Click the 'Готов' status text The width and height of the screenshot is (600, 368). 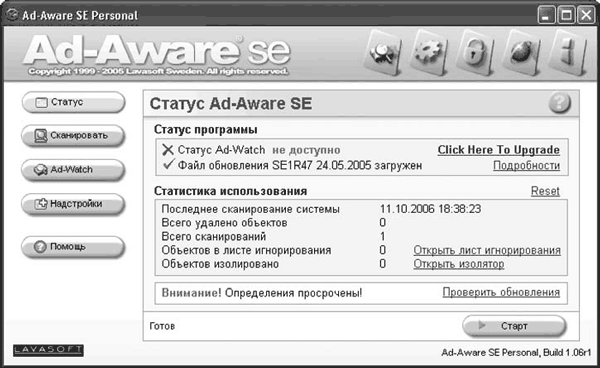162,326
